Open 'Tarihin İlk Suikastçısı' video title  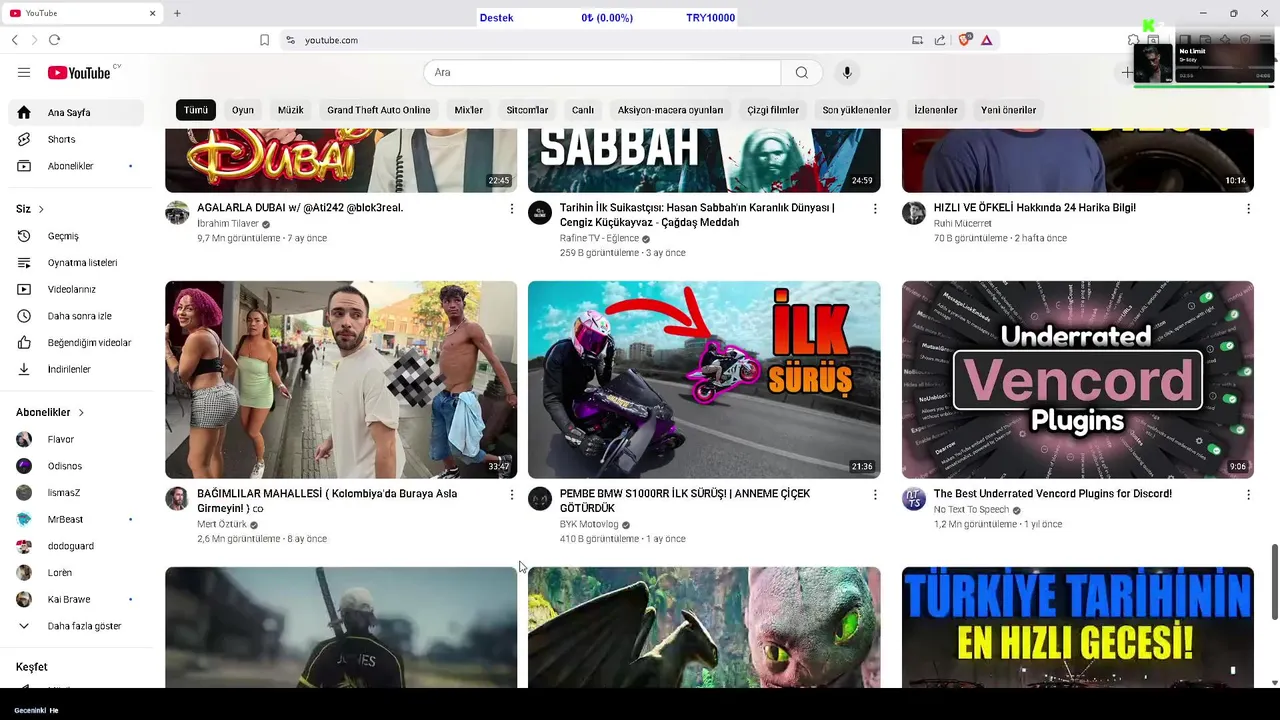click(x=698, y=215)
